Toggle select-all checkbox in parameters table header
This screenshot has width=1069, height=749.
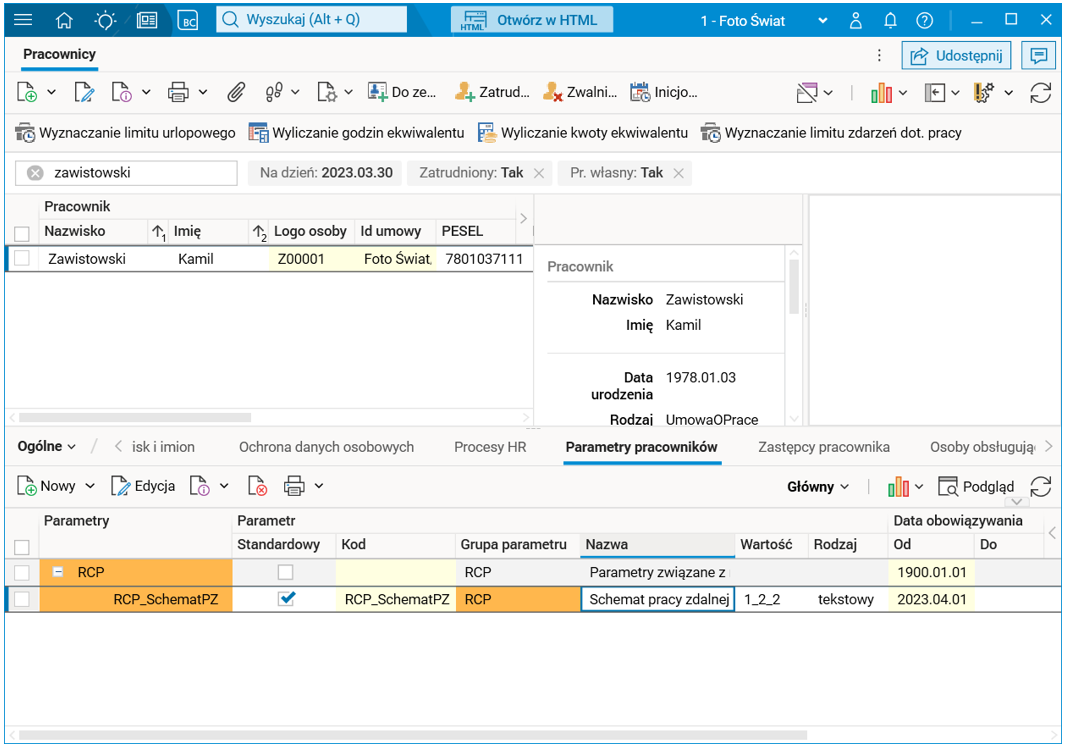click(22, 547)
